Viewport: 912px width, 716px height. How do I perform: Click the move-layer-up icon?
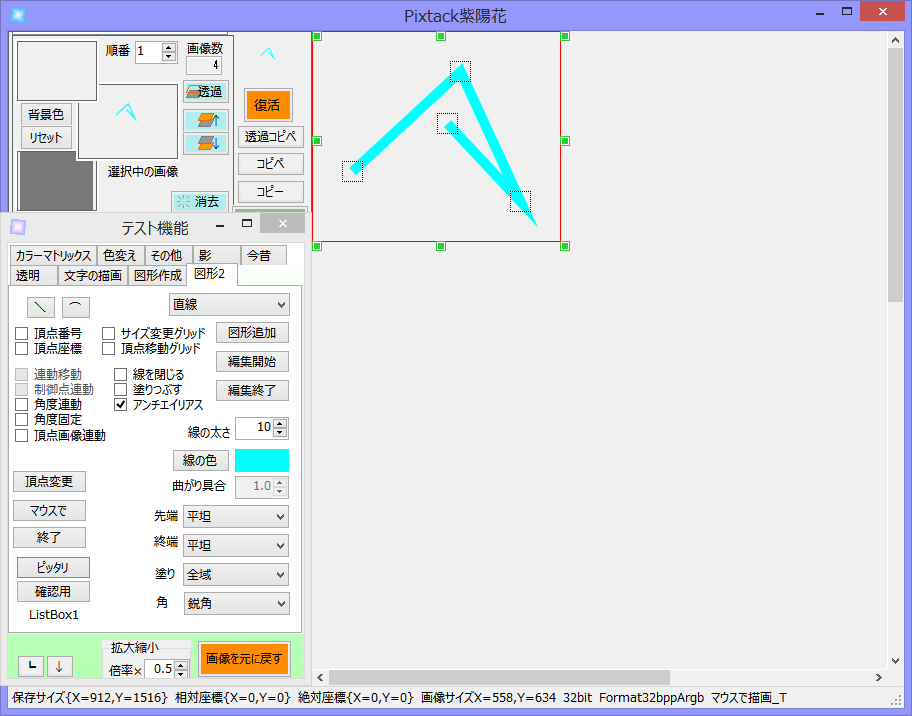point(205,119)
